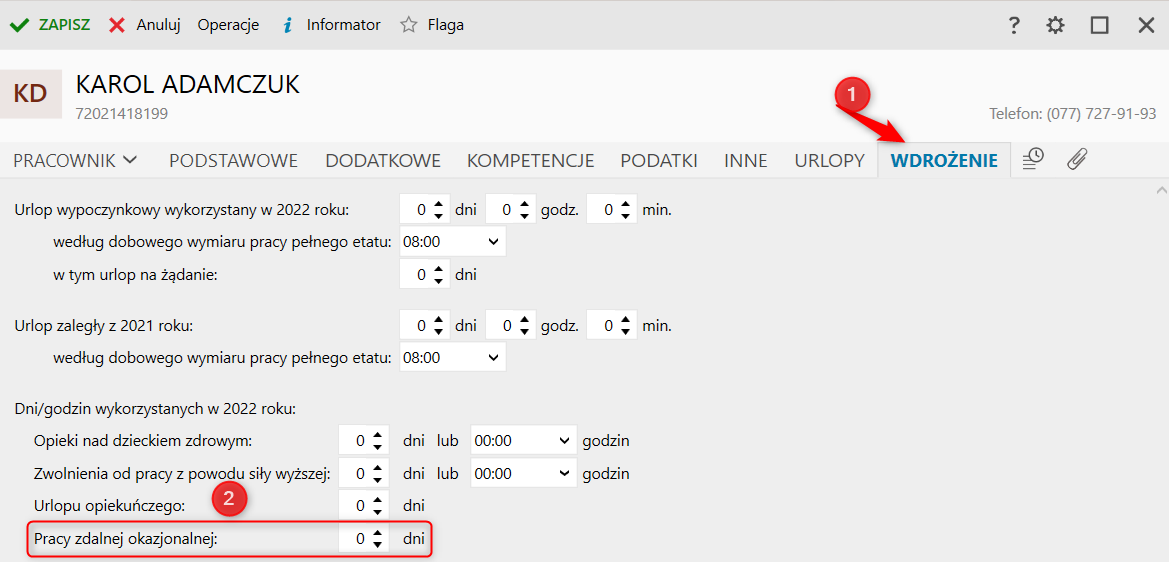Increase 2022 vacation days value
The width and height of the screenshot is (1169, 562).
(440, 205)
